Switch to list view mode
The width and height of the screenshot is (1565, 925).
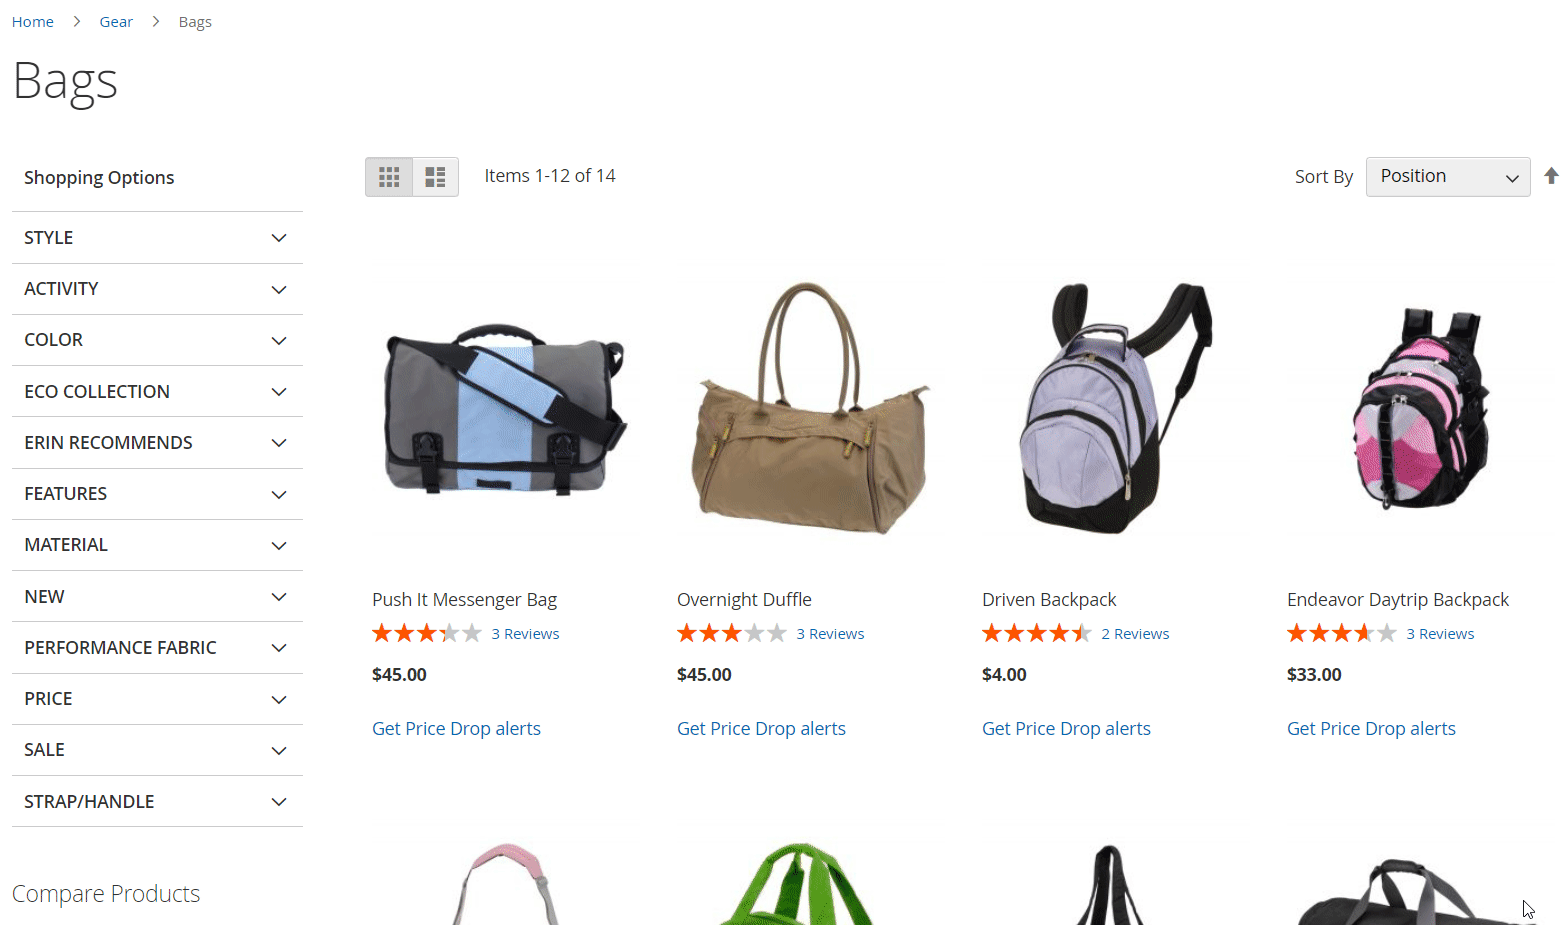click(x=436, y=177)
